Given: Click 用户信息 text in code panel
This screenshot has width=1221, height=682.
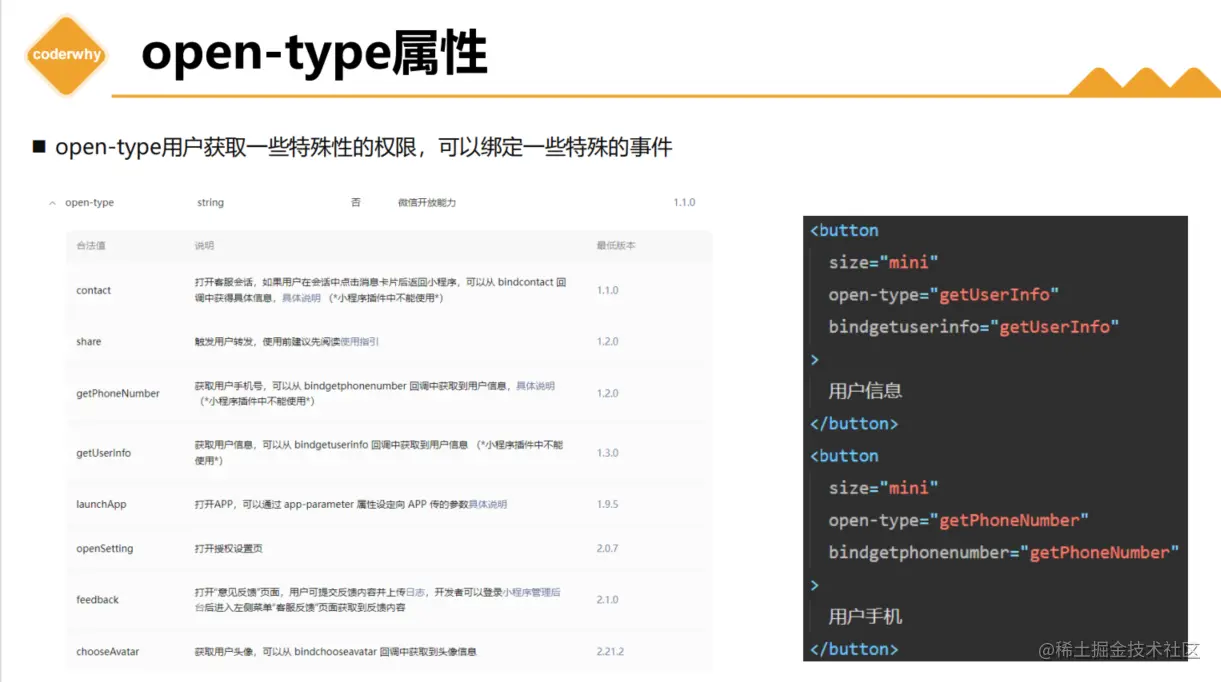Looking at the screenshot, I should 865,391.
